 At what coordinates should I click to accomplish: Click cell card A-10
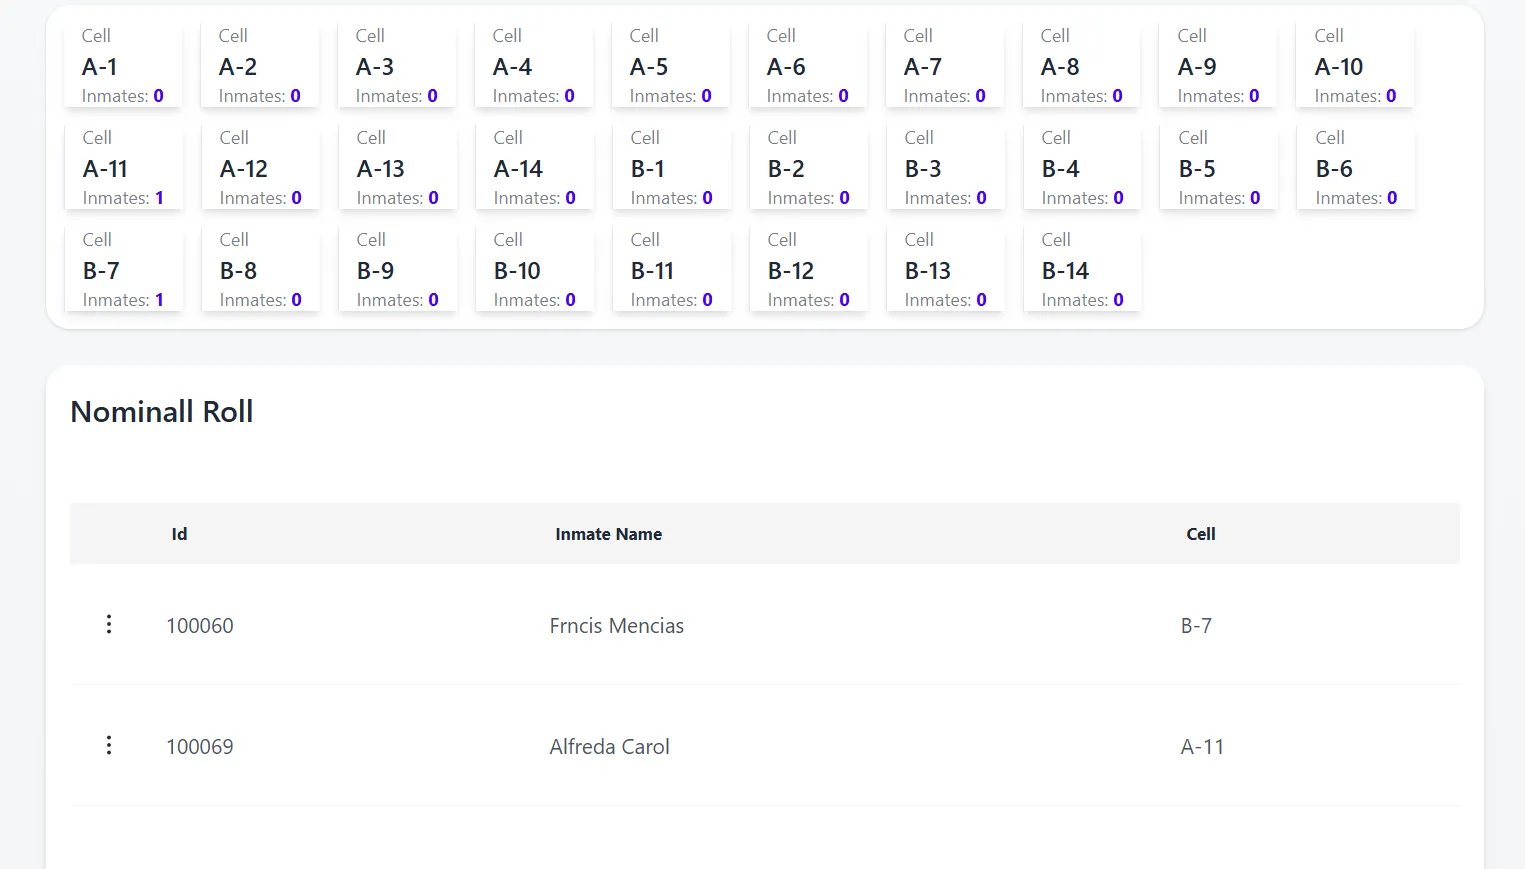click(1355, 66)
